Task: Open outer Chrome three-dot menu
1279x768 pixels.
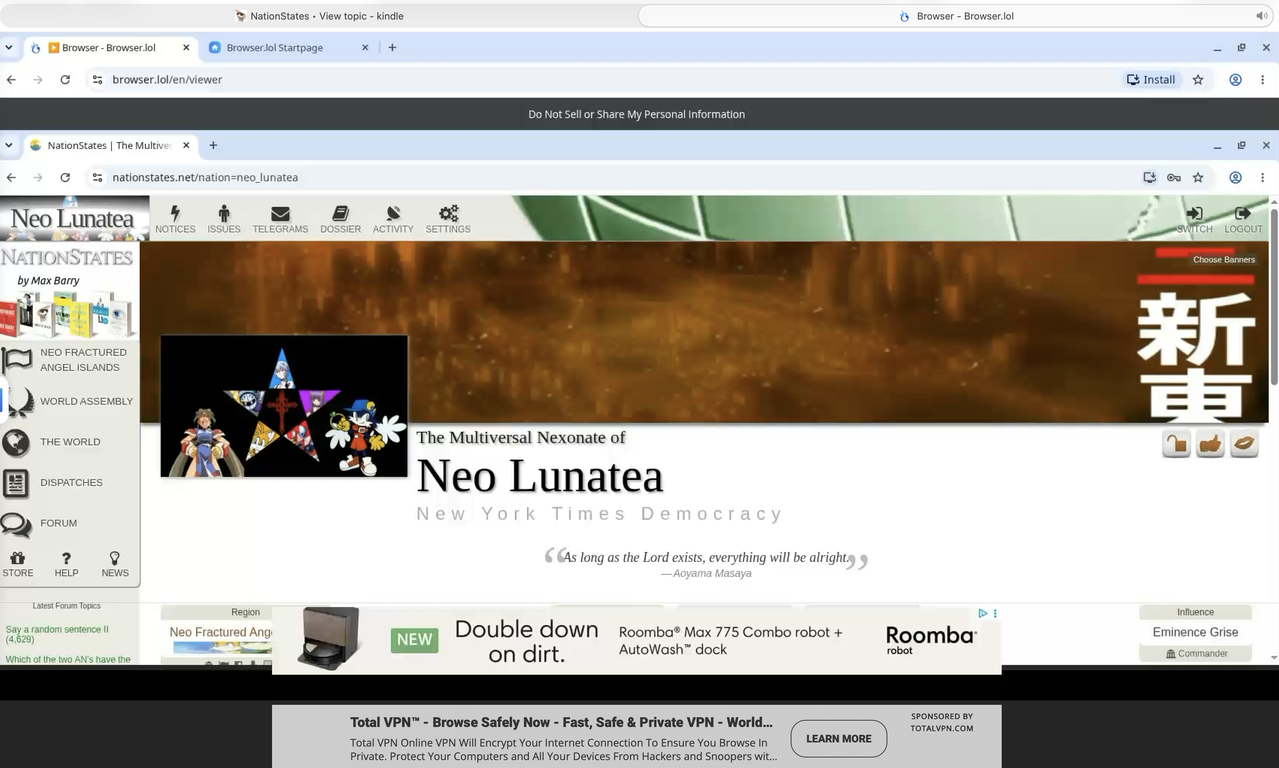Action: 1263,79
